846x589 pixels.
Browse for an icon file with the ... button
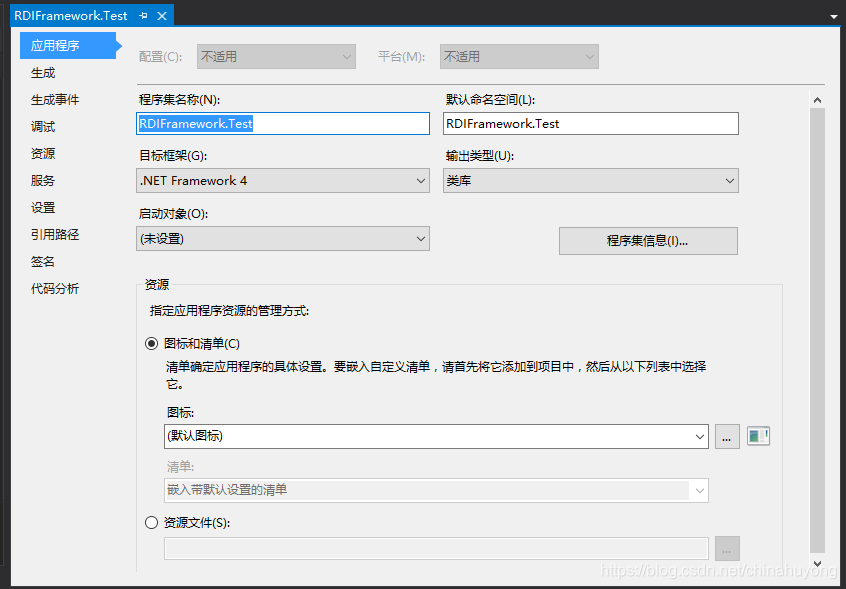pos(727,436)
